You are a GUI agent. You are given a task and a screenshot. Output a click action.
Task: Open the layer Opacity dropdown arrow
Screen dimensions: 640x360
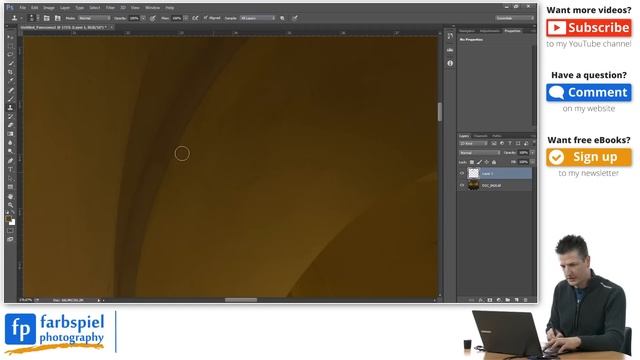pyautogui.click(x=532, y=153)
